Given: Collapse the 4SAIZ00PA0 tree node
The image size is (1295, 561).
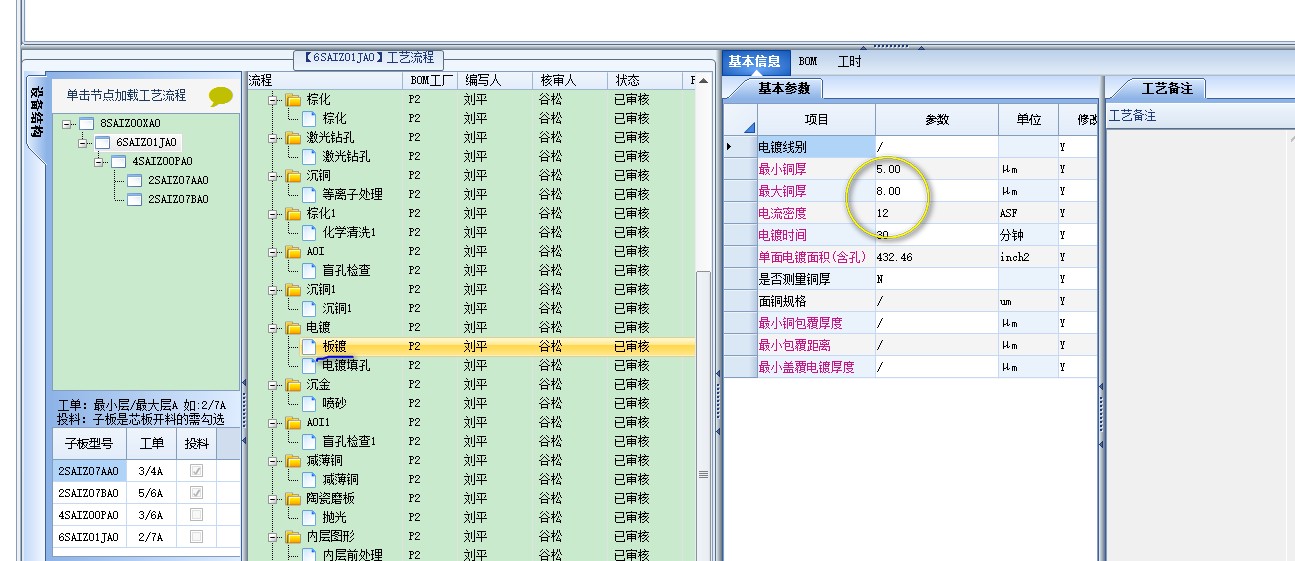Looking at the screenshot, I should [99, 162].
